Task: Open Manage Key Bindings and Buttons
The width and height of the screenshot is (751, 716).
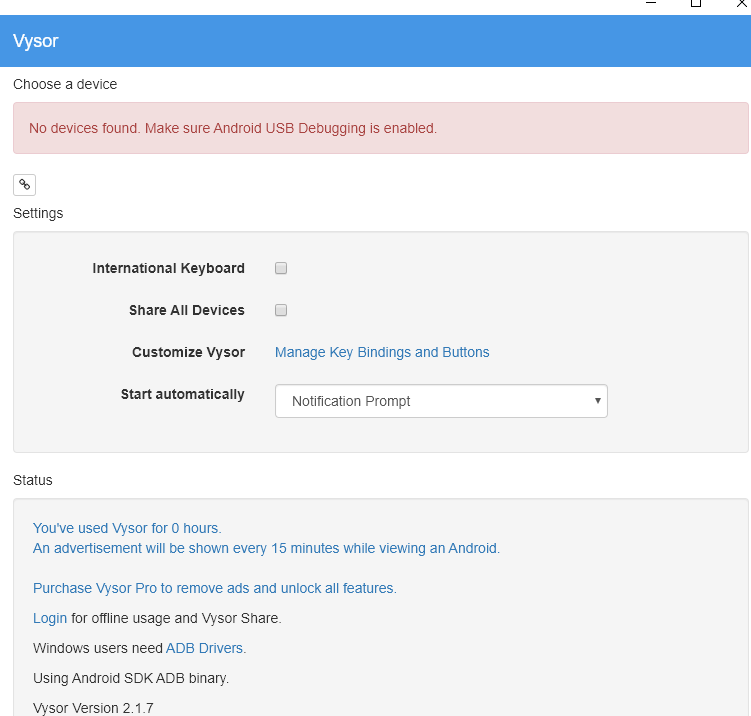Action: [382, 352]
